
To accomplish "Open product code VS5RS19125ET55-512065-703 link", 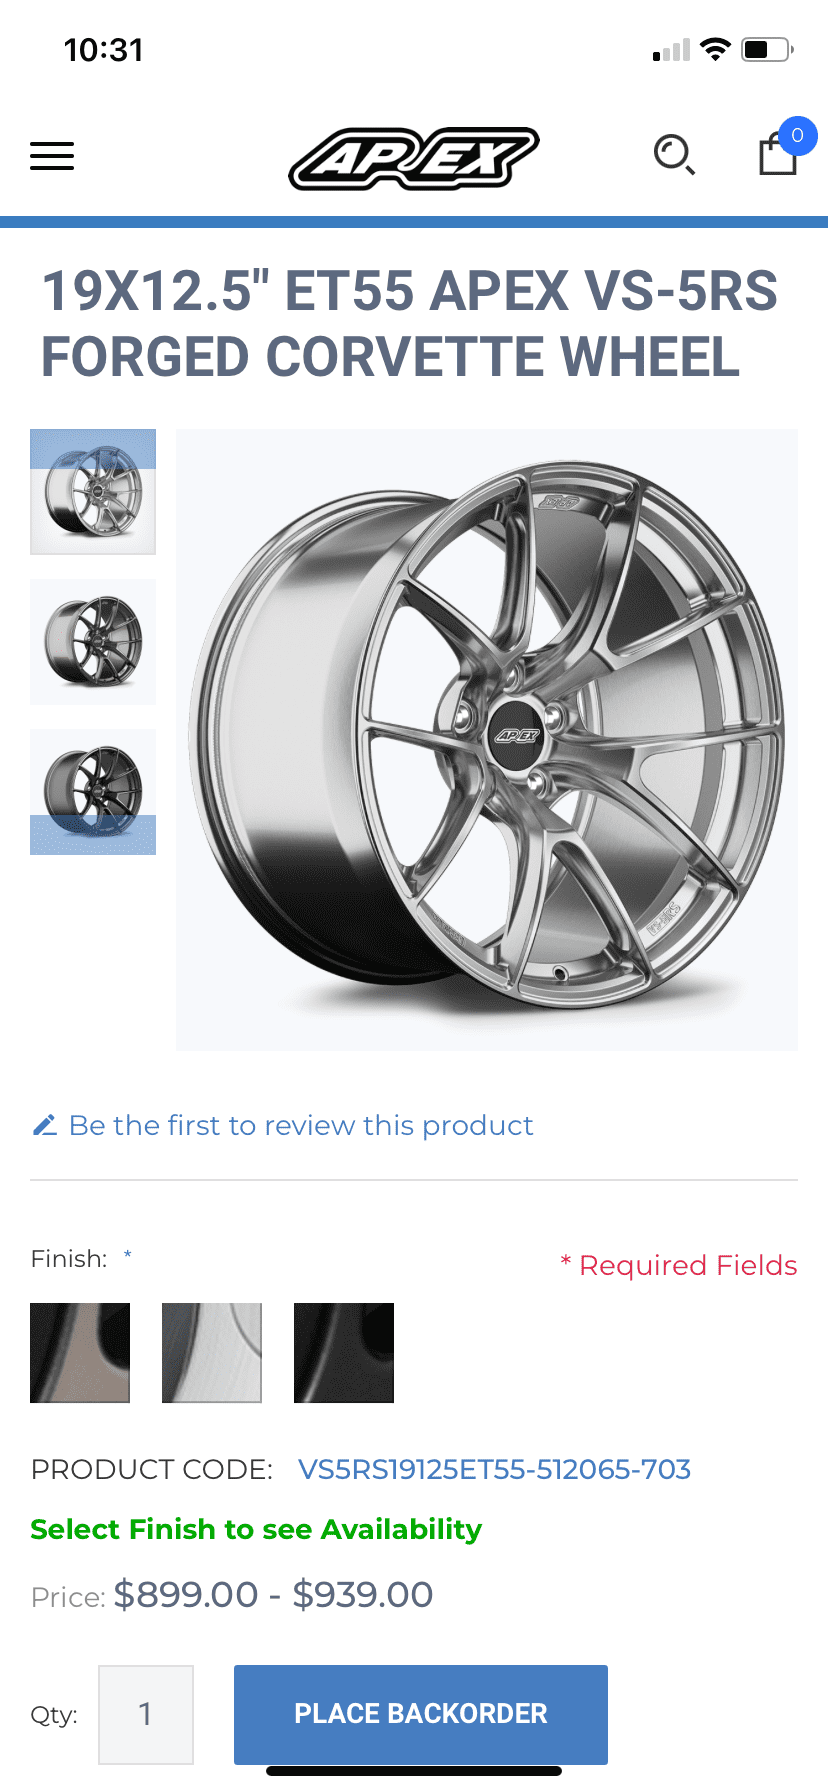I will tap(494, 1469).
